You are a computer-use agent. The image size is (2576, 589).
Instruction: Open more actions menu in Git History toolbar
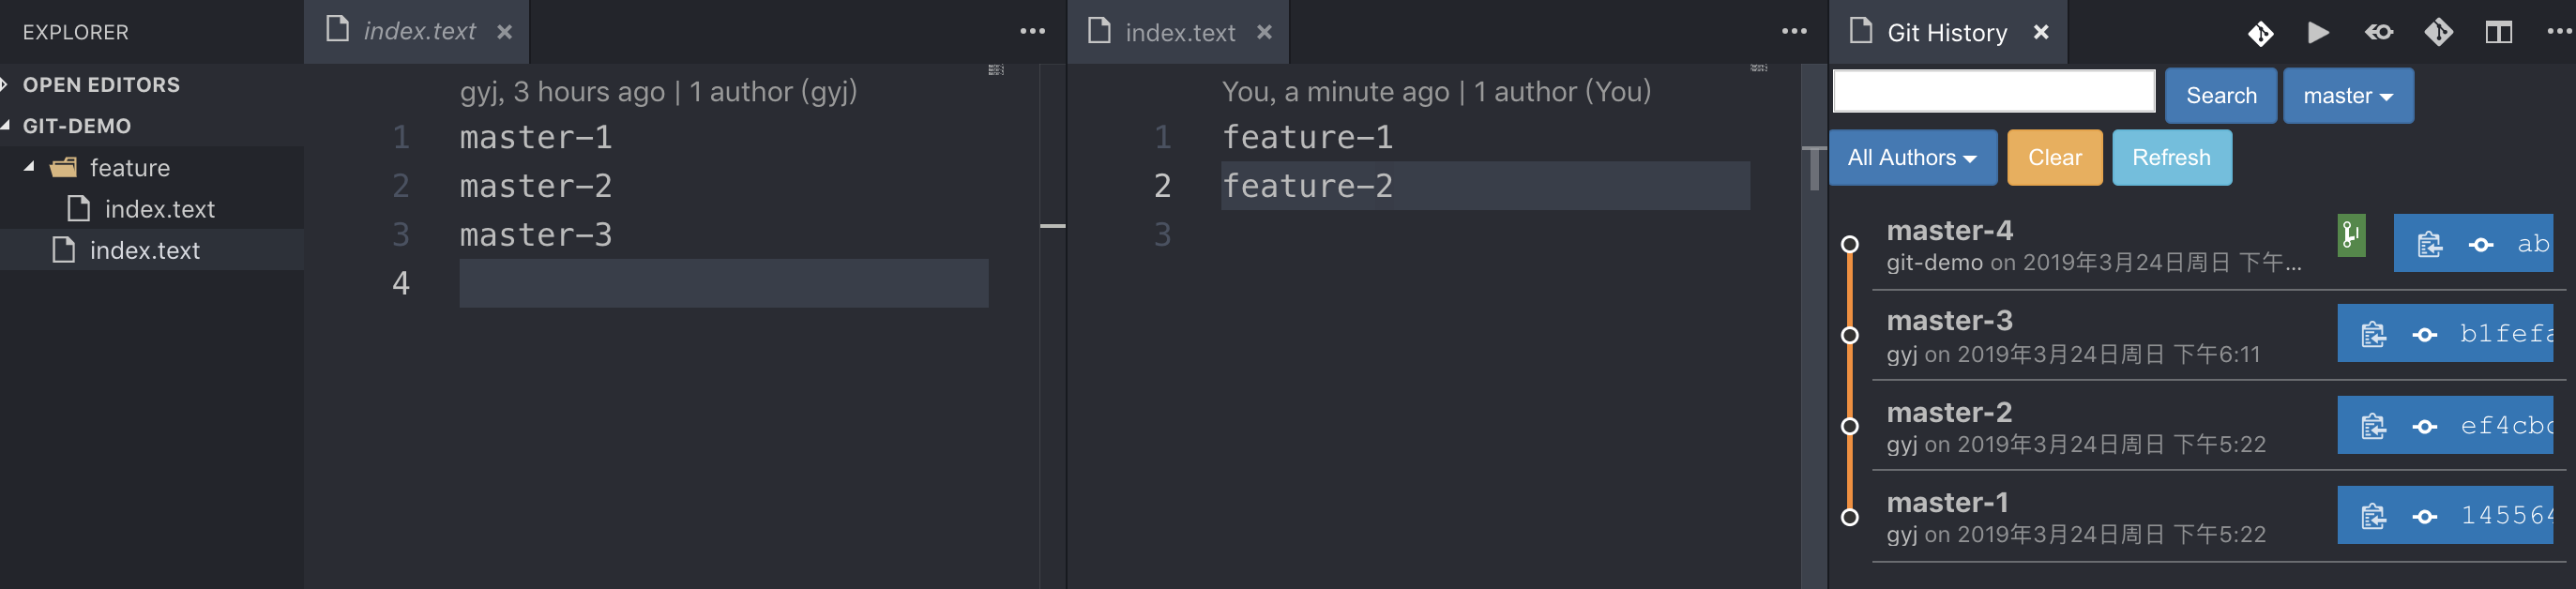2558,33
